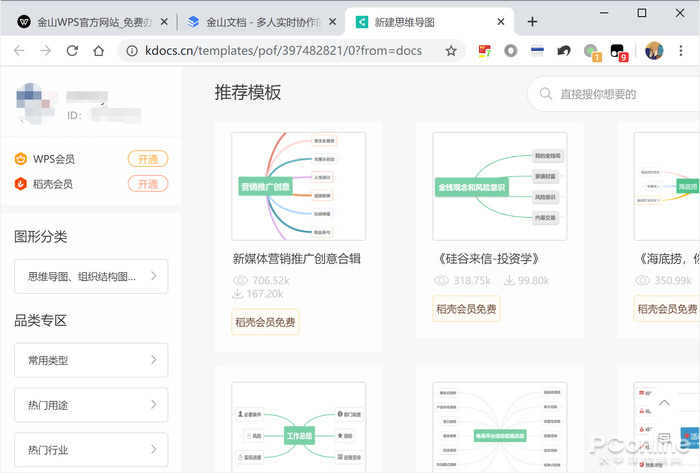
Task: Go to browser home page icon
Action: (98, 50)
